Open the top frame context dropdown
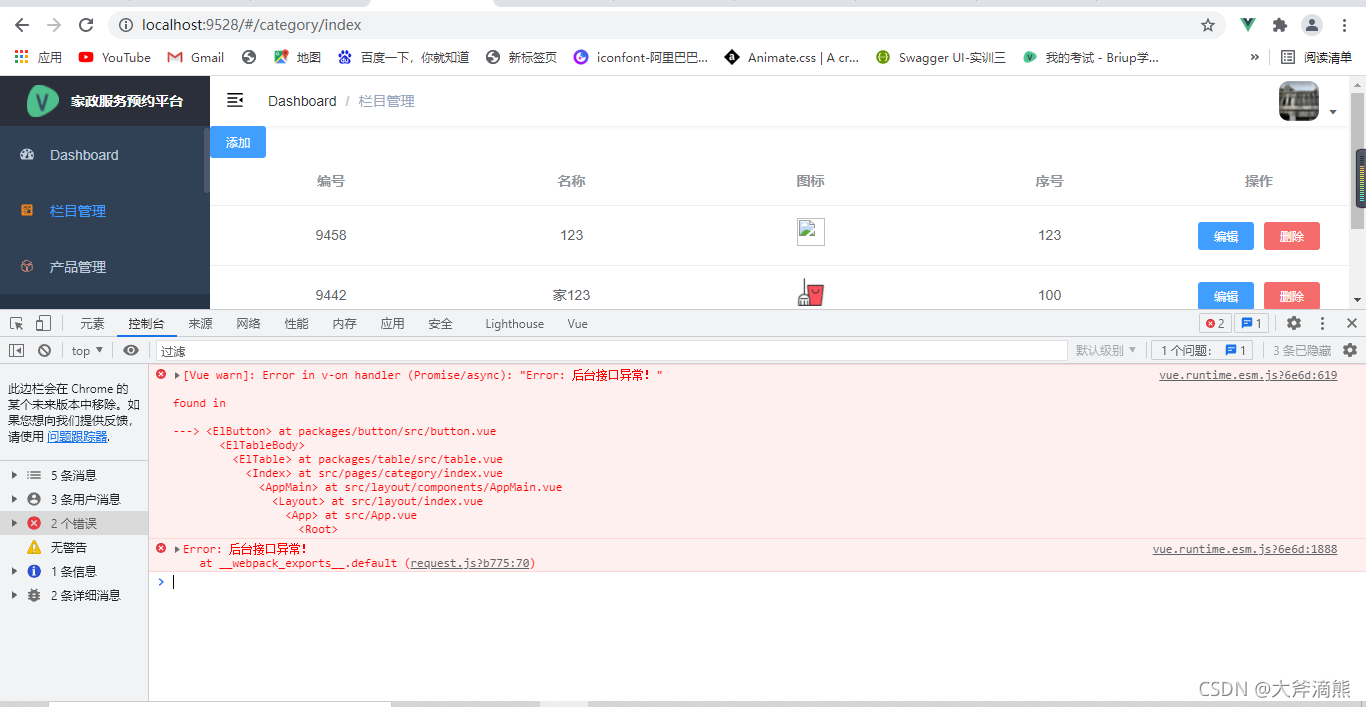 [x=86, y=350]
